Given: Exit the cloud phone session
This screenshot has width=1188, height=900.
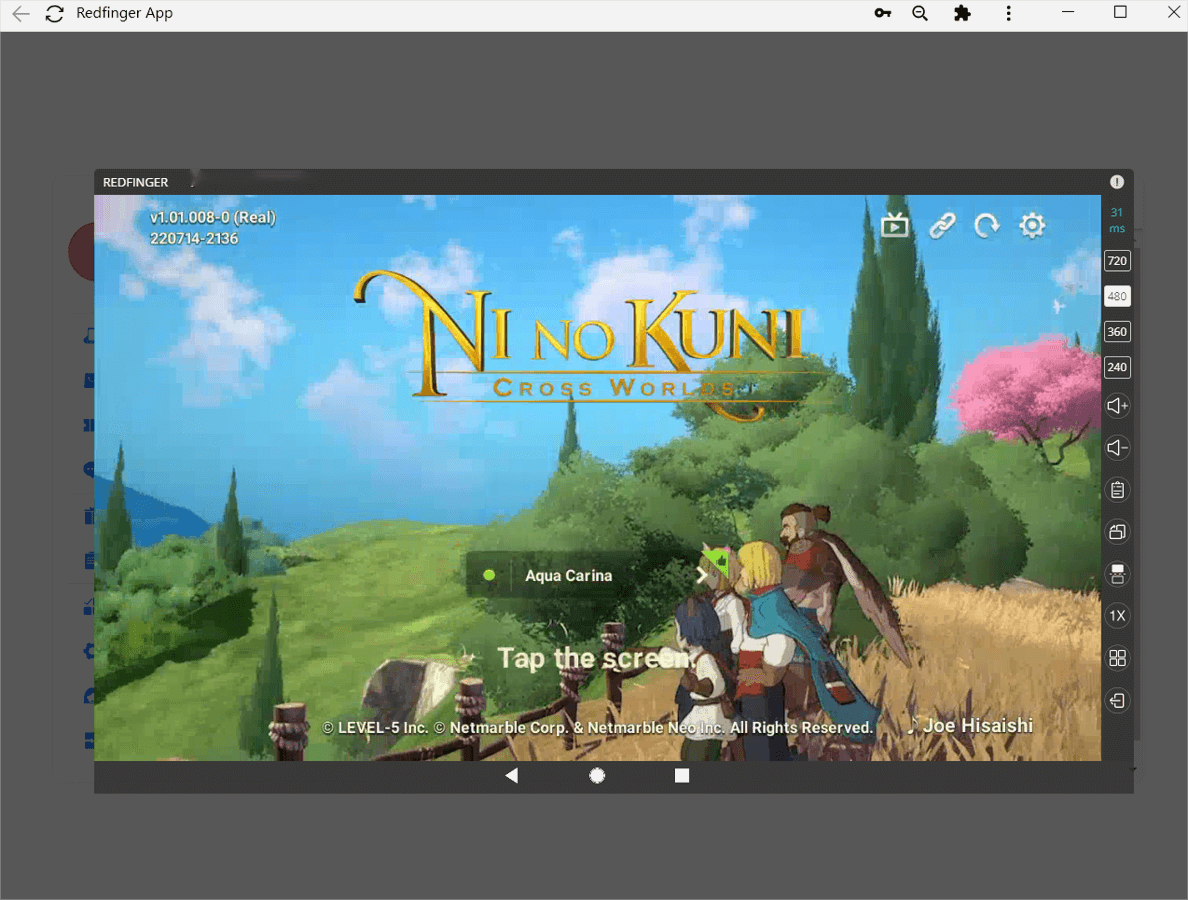Looking at the screenshot, I should tap(1118, 700).
